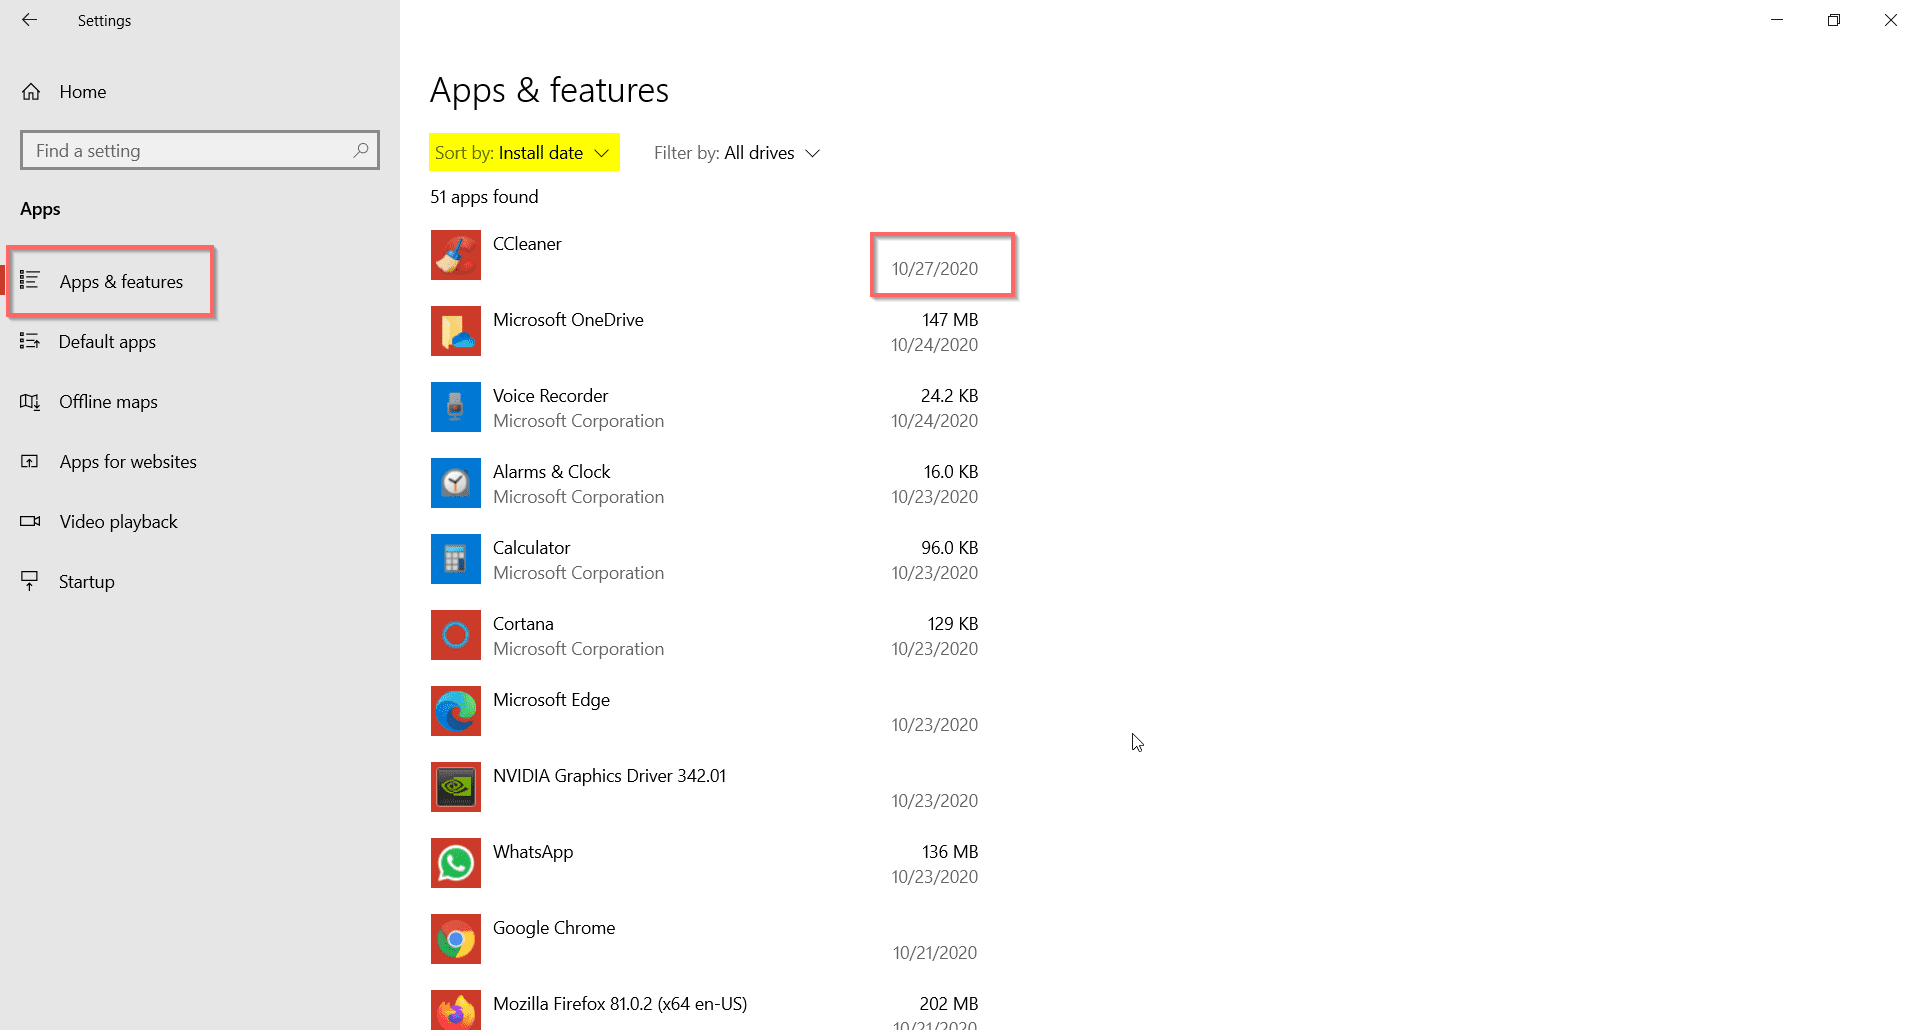Screen dimensions: 1911x1030
Task: Open the Filter by All drives dropdown
Action: point(737,153)
